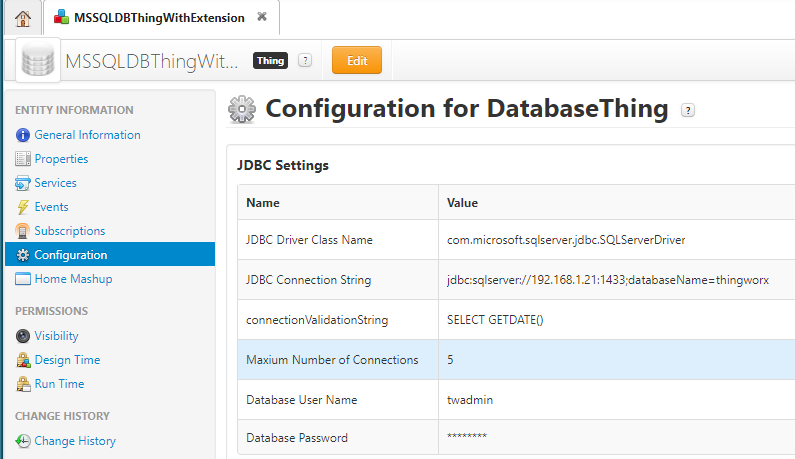
Task: Click the database entity thumbnail icon
Action: pyautogui.click(x=38, y=60)
